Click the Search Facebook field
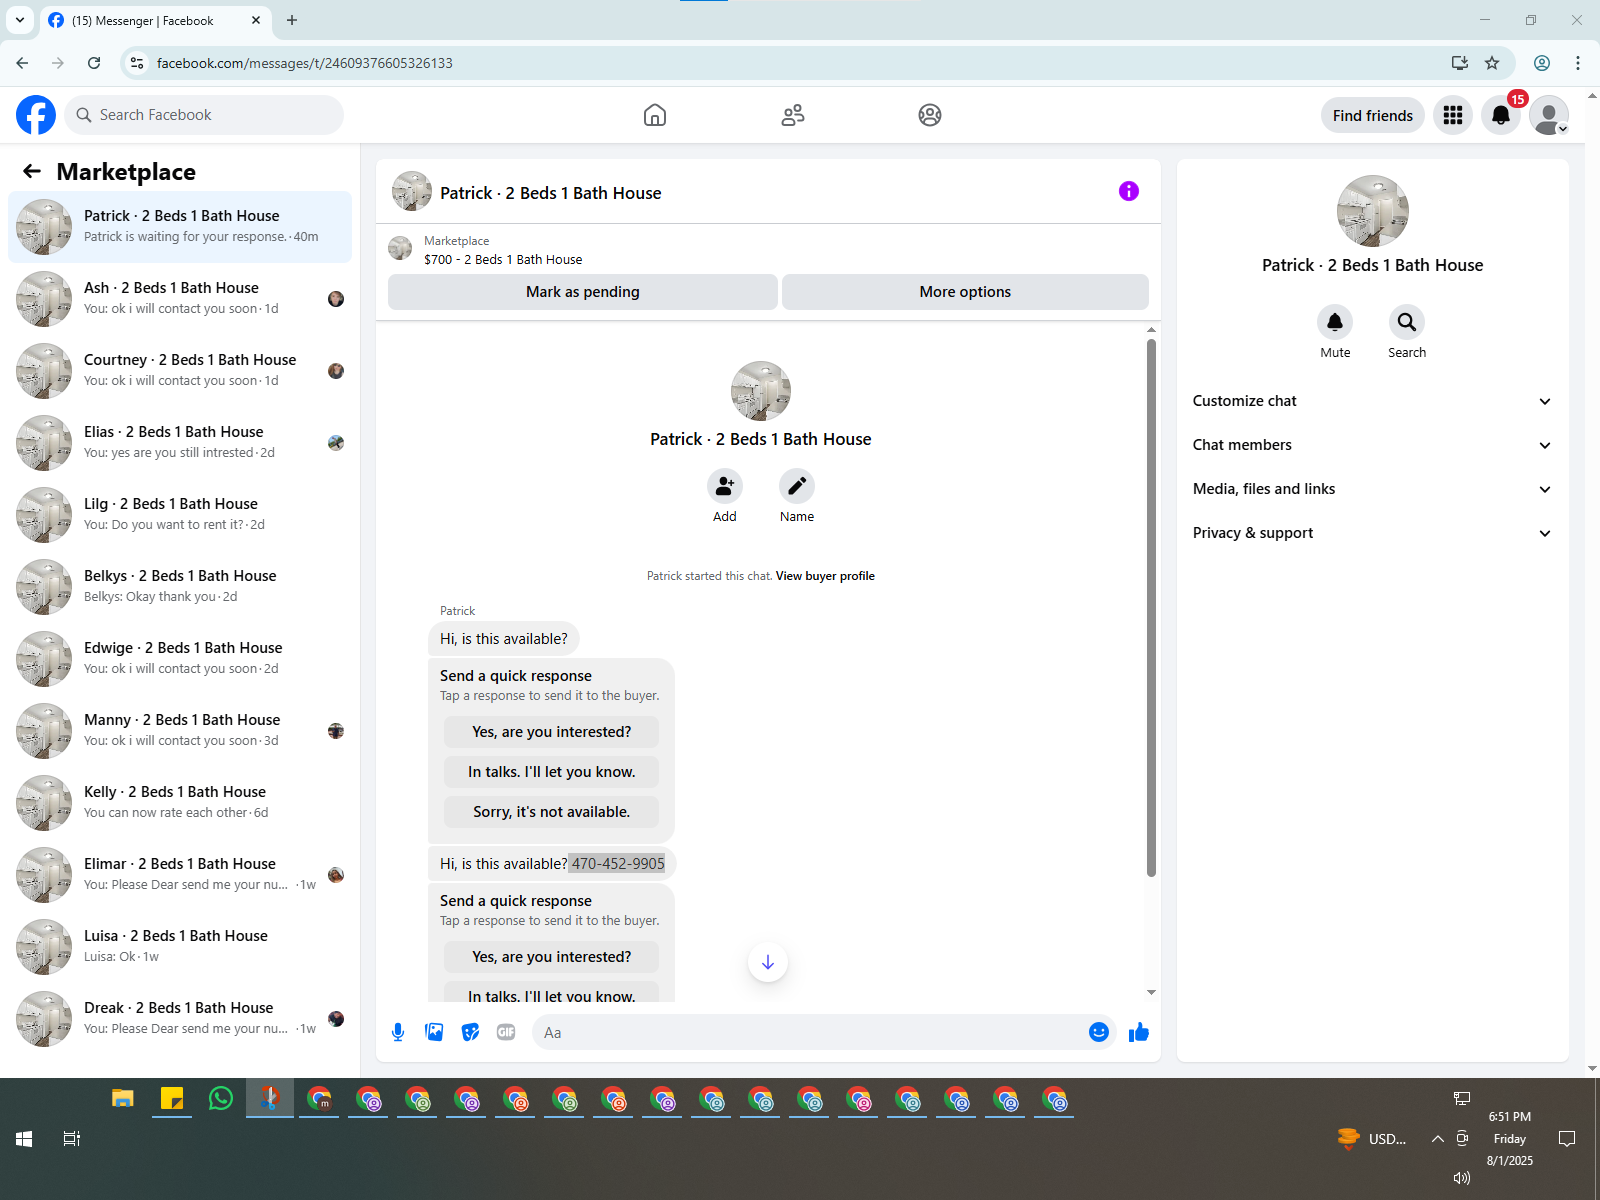1600x1200 pixels. 205,115
